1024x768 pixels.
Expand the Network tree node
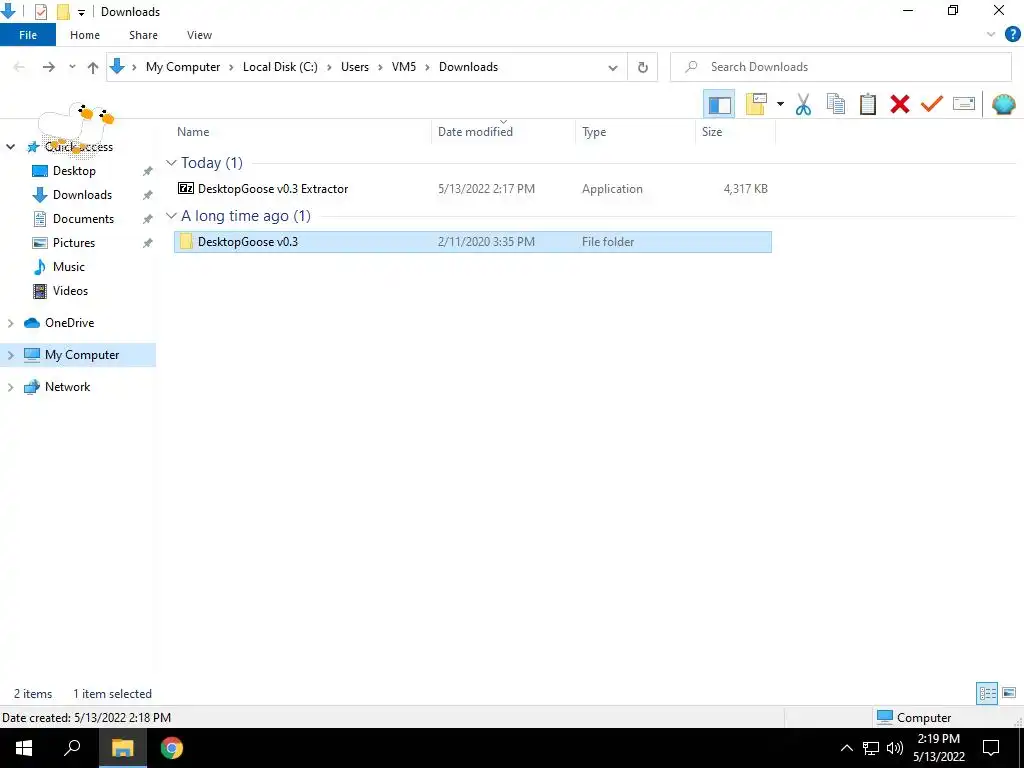[x=10, y=387]
